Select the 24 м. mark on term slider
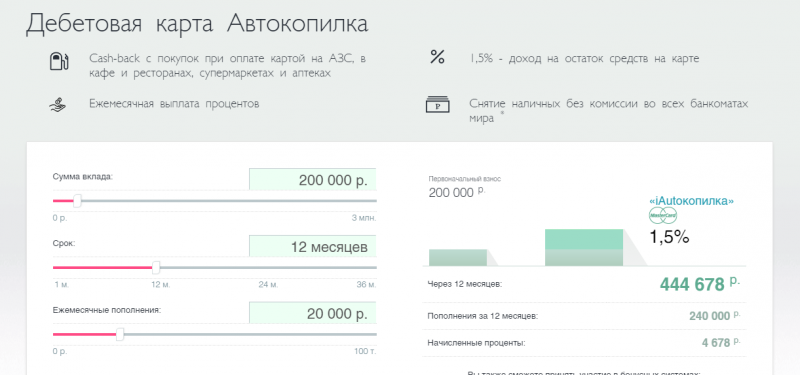 click(268, 285)
